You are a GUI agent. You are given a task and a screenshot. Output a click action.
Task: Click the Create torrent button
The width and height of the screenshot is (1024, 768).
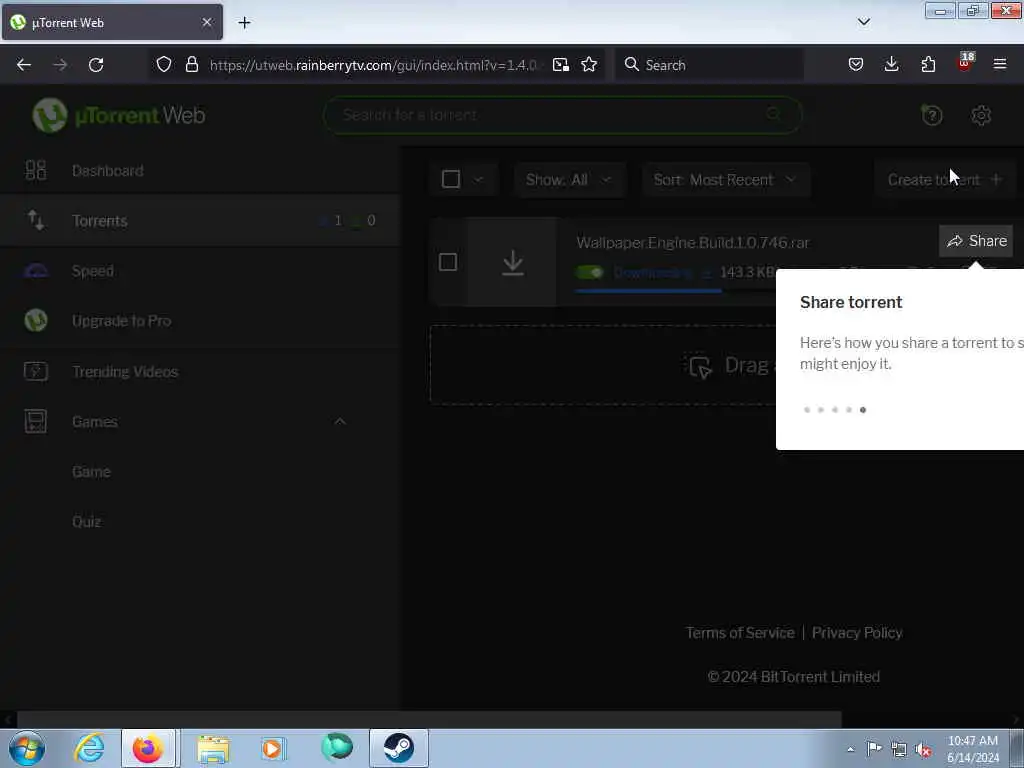945,180
